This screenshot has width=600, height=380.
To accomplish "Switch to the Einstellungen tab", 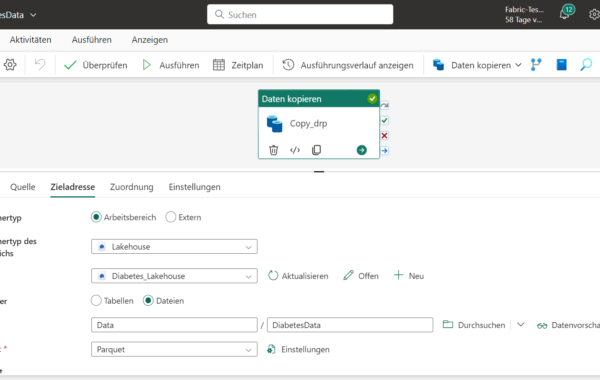I will point(194,187).
